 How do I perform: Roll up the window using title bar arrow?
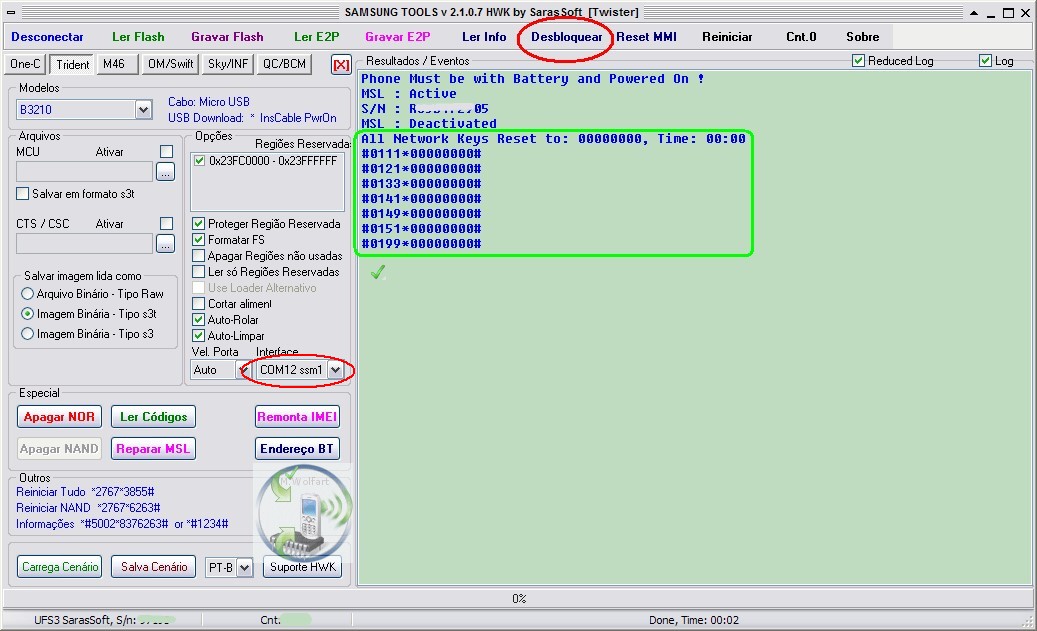click(974, 13)
